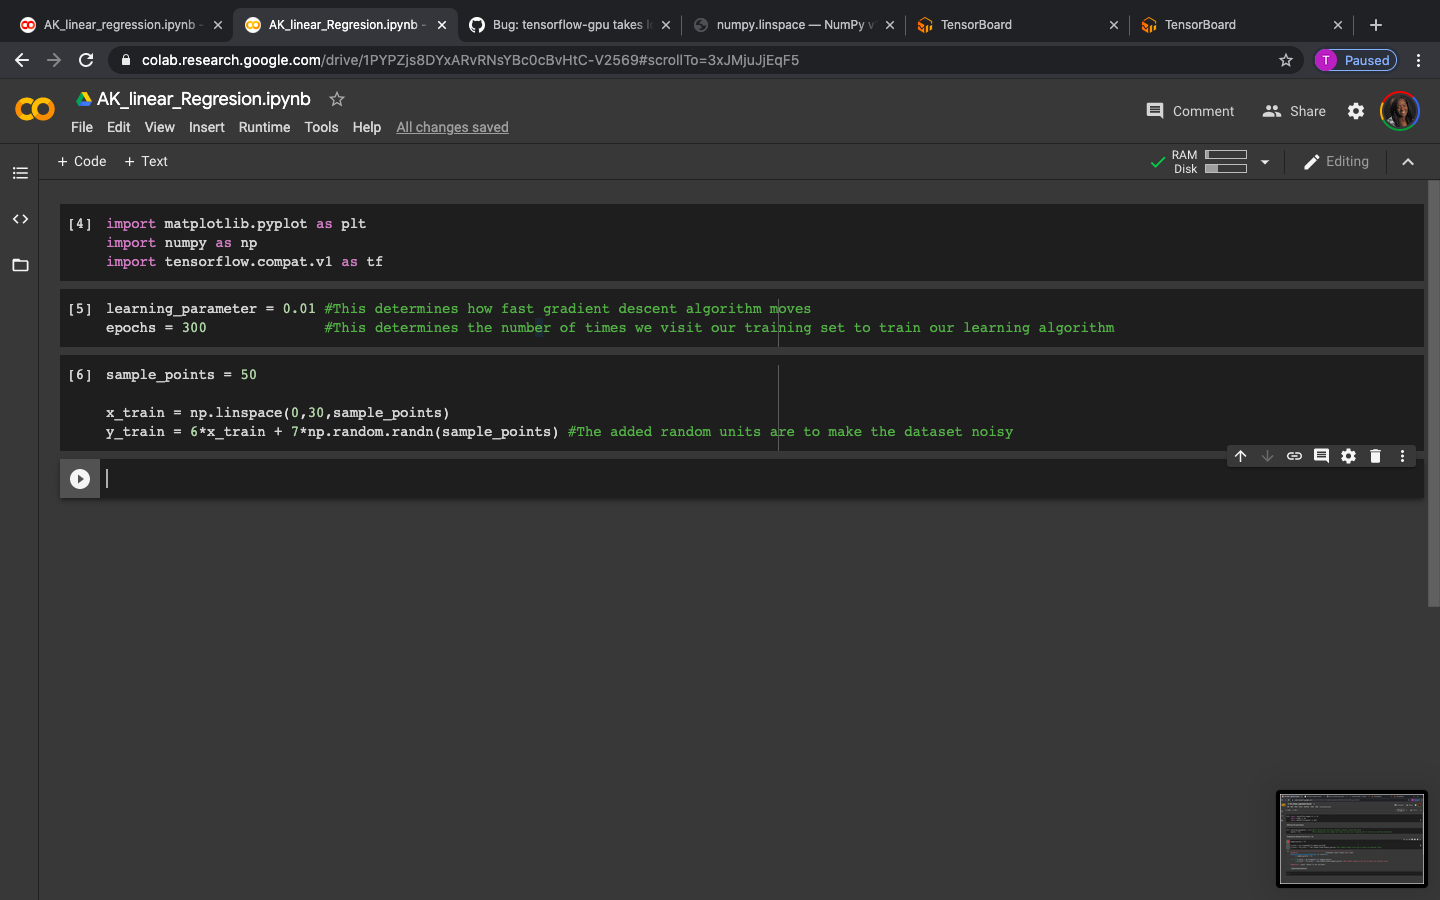The width and height of the screenshot is (1440, 900).
Task: Open the Runtime menu
Action: click(264, 127)
